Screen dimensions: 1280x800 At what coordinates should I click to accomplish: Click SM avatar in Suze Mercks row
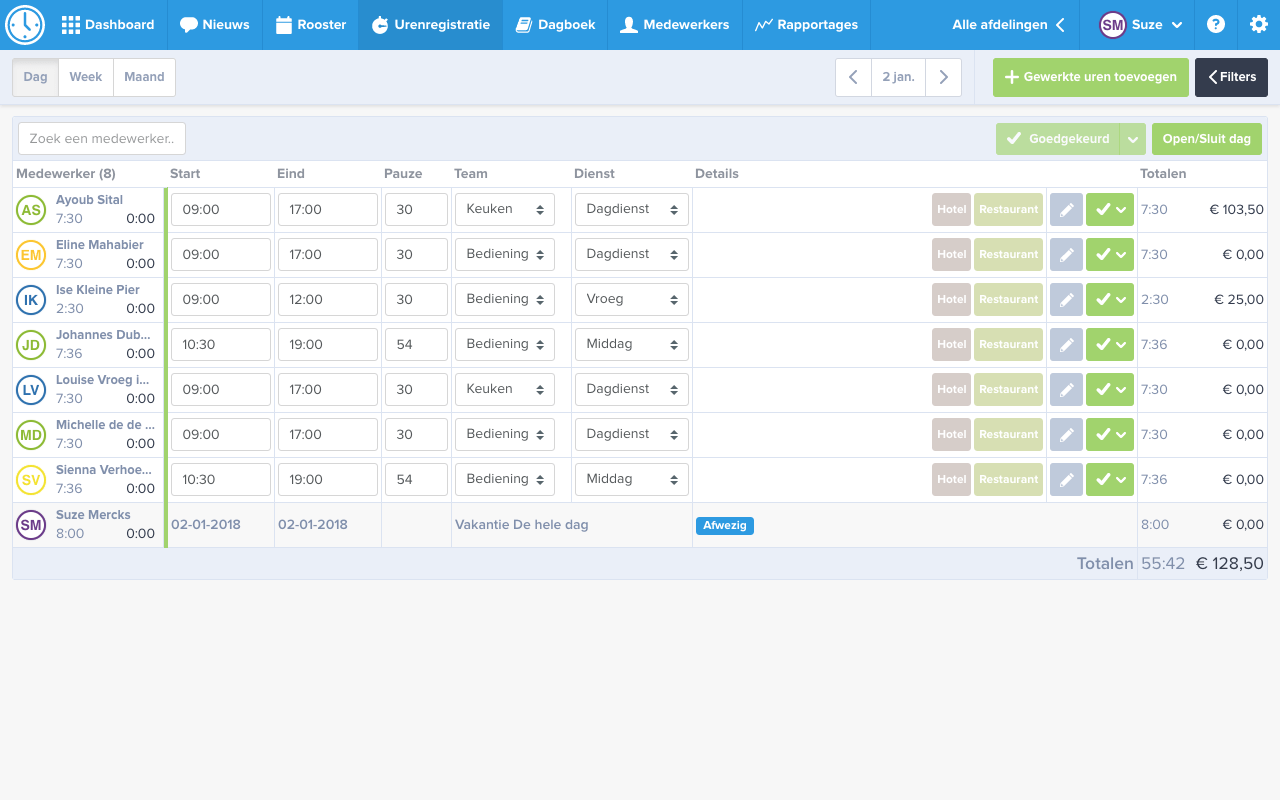tap(31, 525)
